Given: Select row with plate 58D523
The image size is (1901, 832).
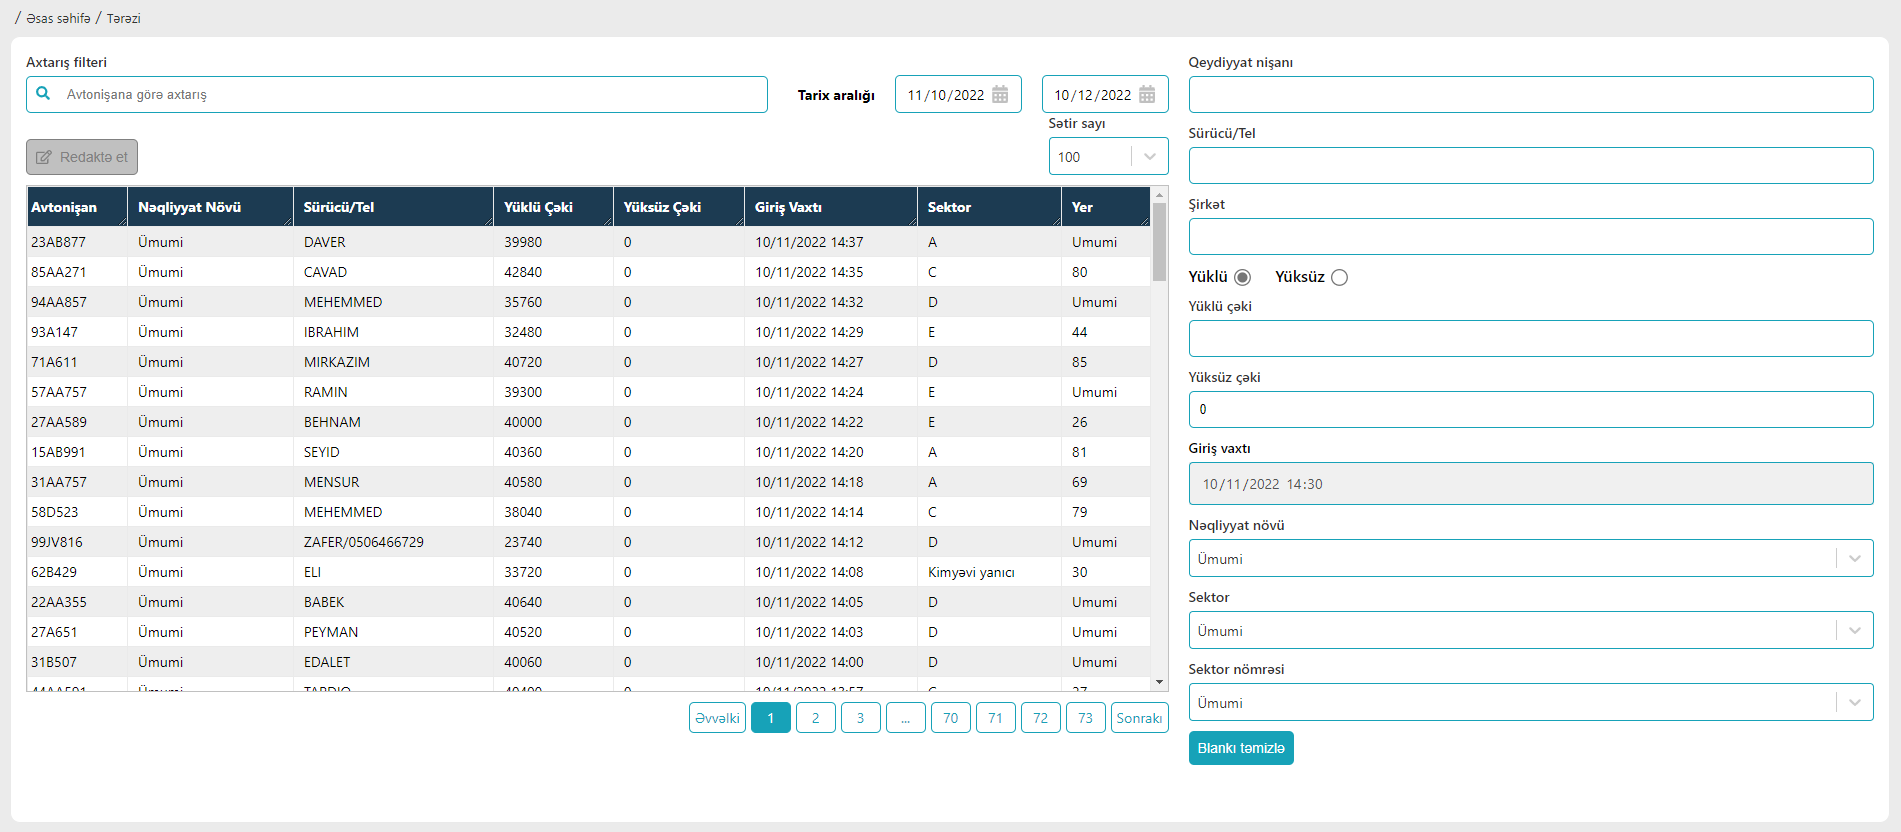Looking at the screenshot, I should coord(588,512).
